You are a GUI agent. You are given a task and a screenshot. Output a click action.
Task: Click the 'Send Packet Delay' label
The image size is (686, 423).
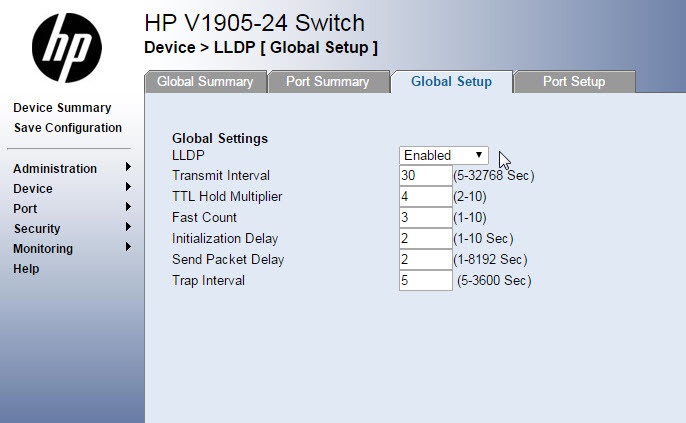[x=228, y=259]
